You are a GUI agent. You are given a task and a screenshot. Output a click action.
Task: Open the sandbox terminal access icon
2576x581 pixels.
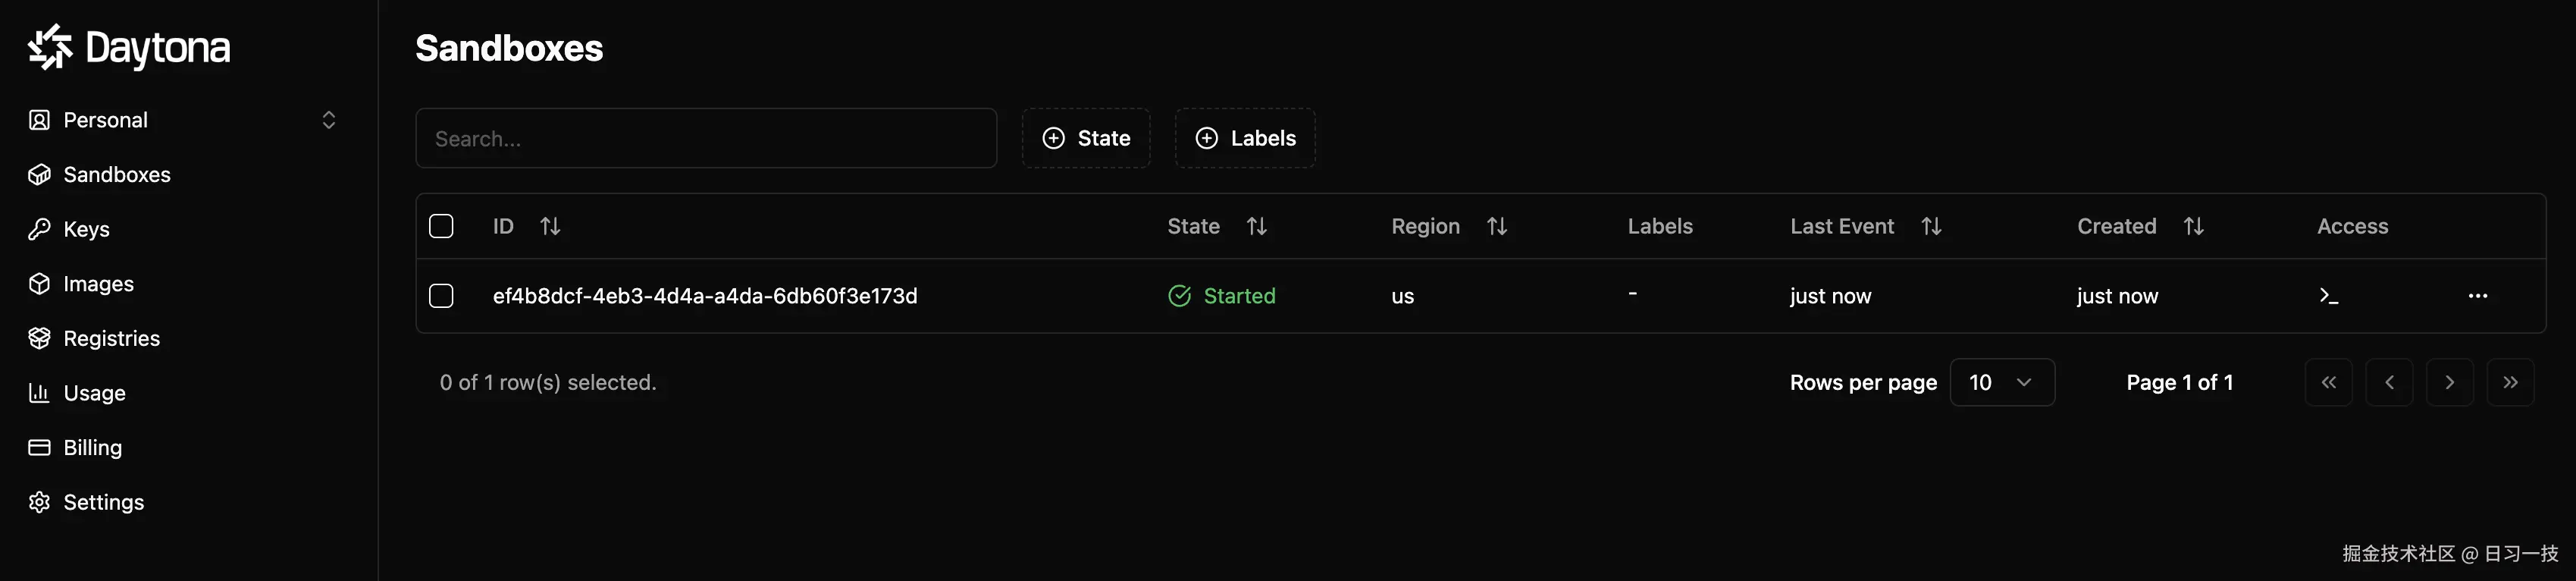click(2328, 296)
